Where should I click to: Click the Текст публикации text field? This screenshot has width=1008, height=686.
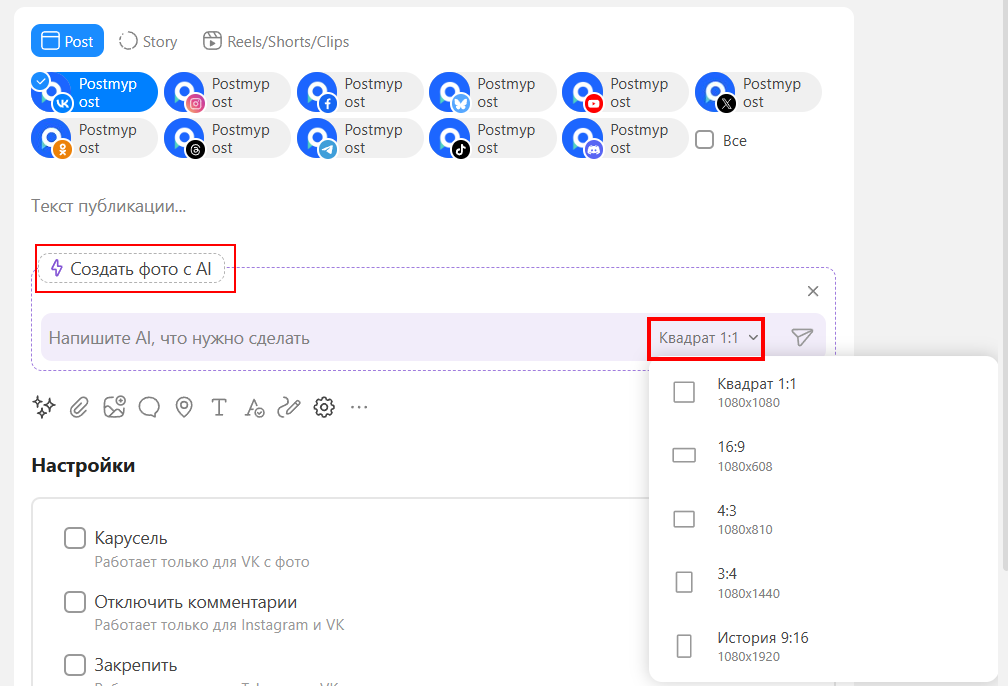coord(300,207)
